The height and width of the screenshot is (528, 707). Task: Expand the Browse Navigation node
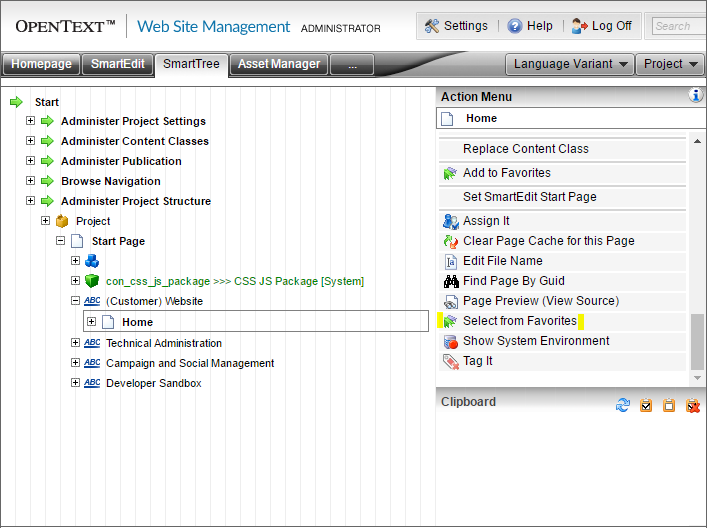(30, 180)
